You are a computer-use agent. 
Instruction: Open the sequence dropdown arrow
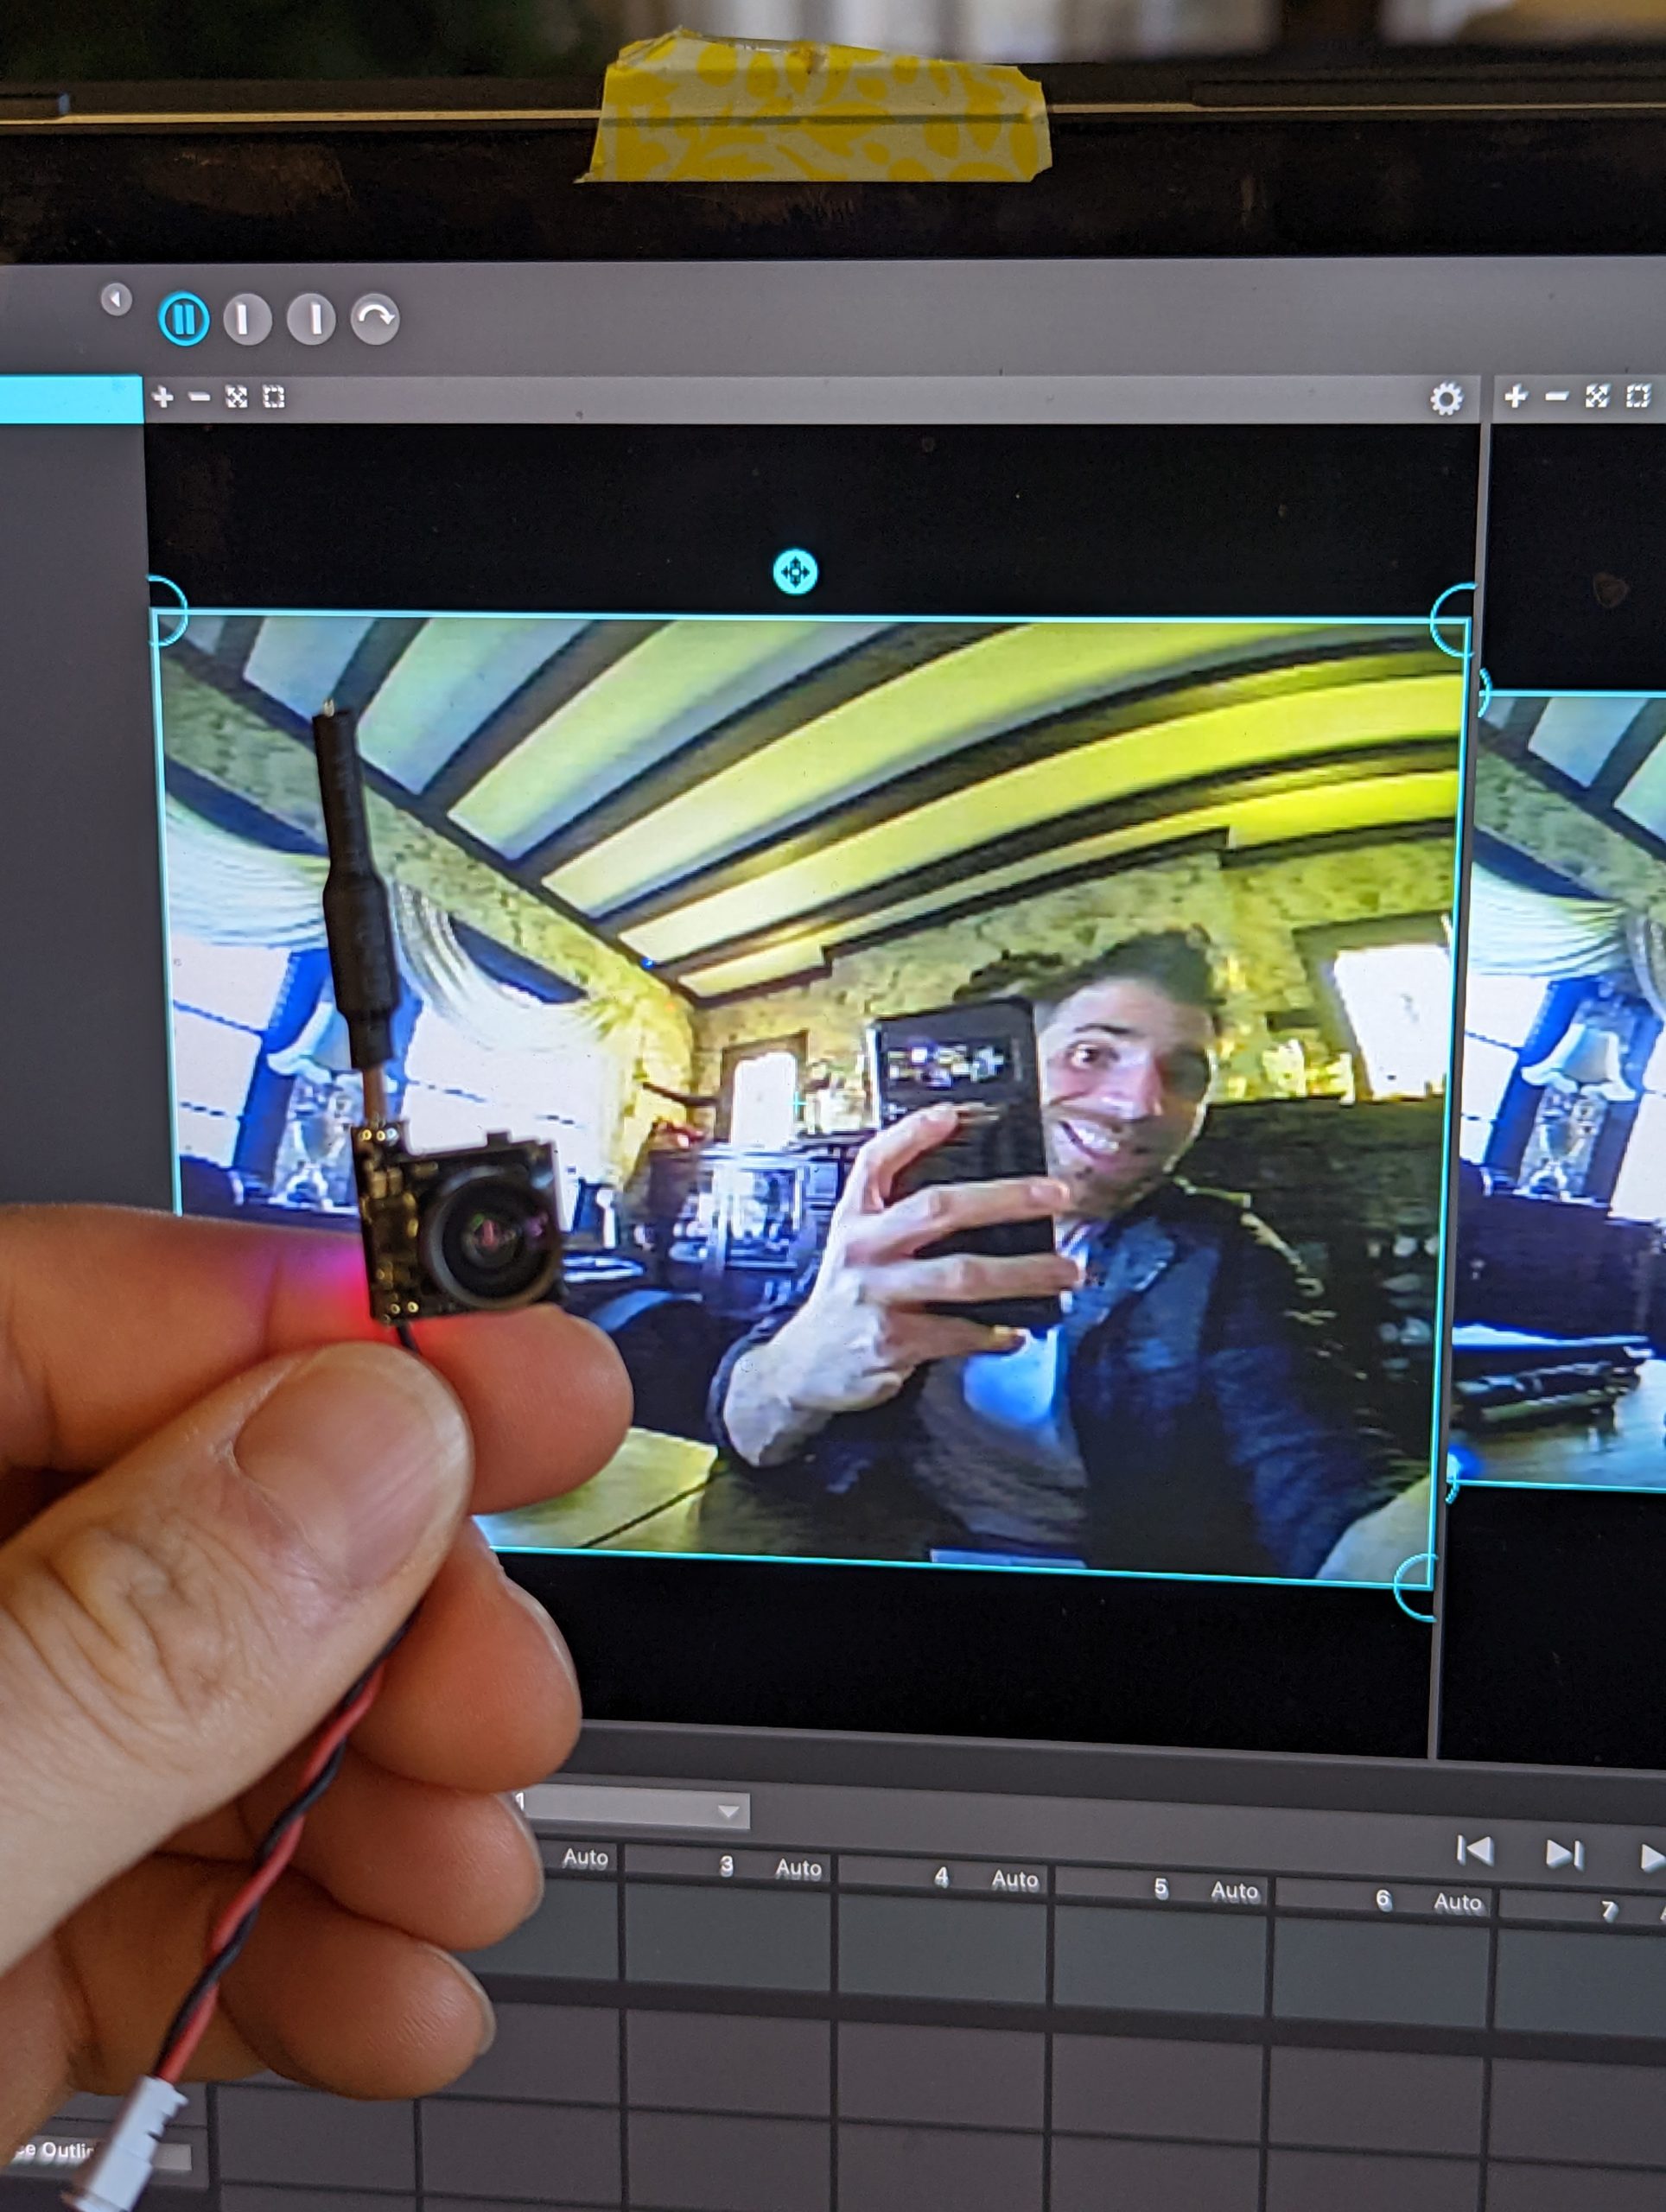[x=729, y=1811]
